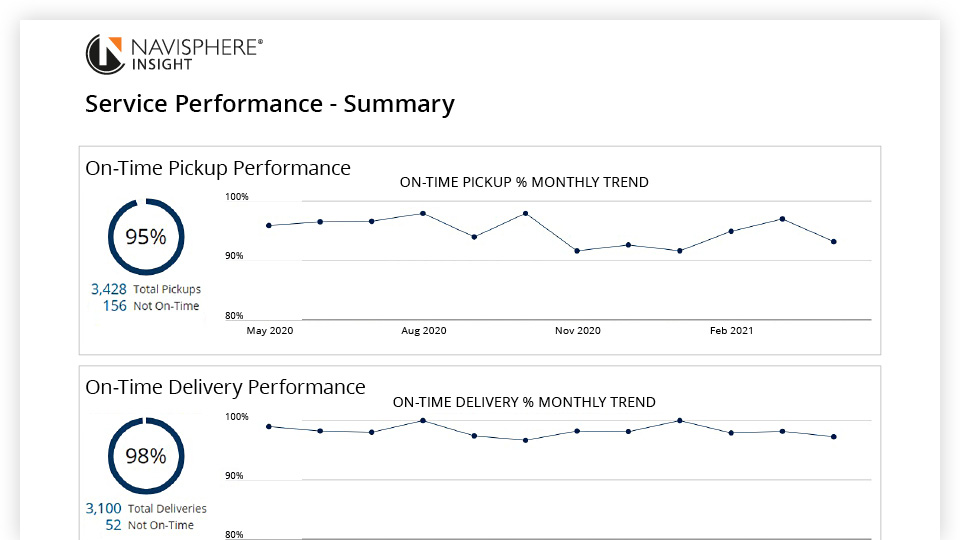
Task: Click the Feb 2021 x-axis label
Action: (731, 331)
